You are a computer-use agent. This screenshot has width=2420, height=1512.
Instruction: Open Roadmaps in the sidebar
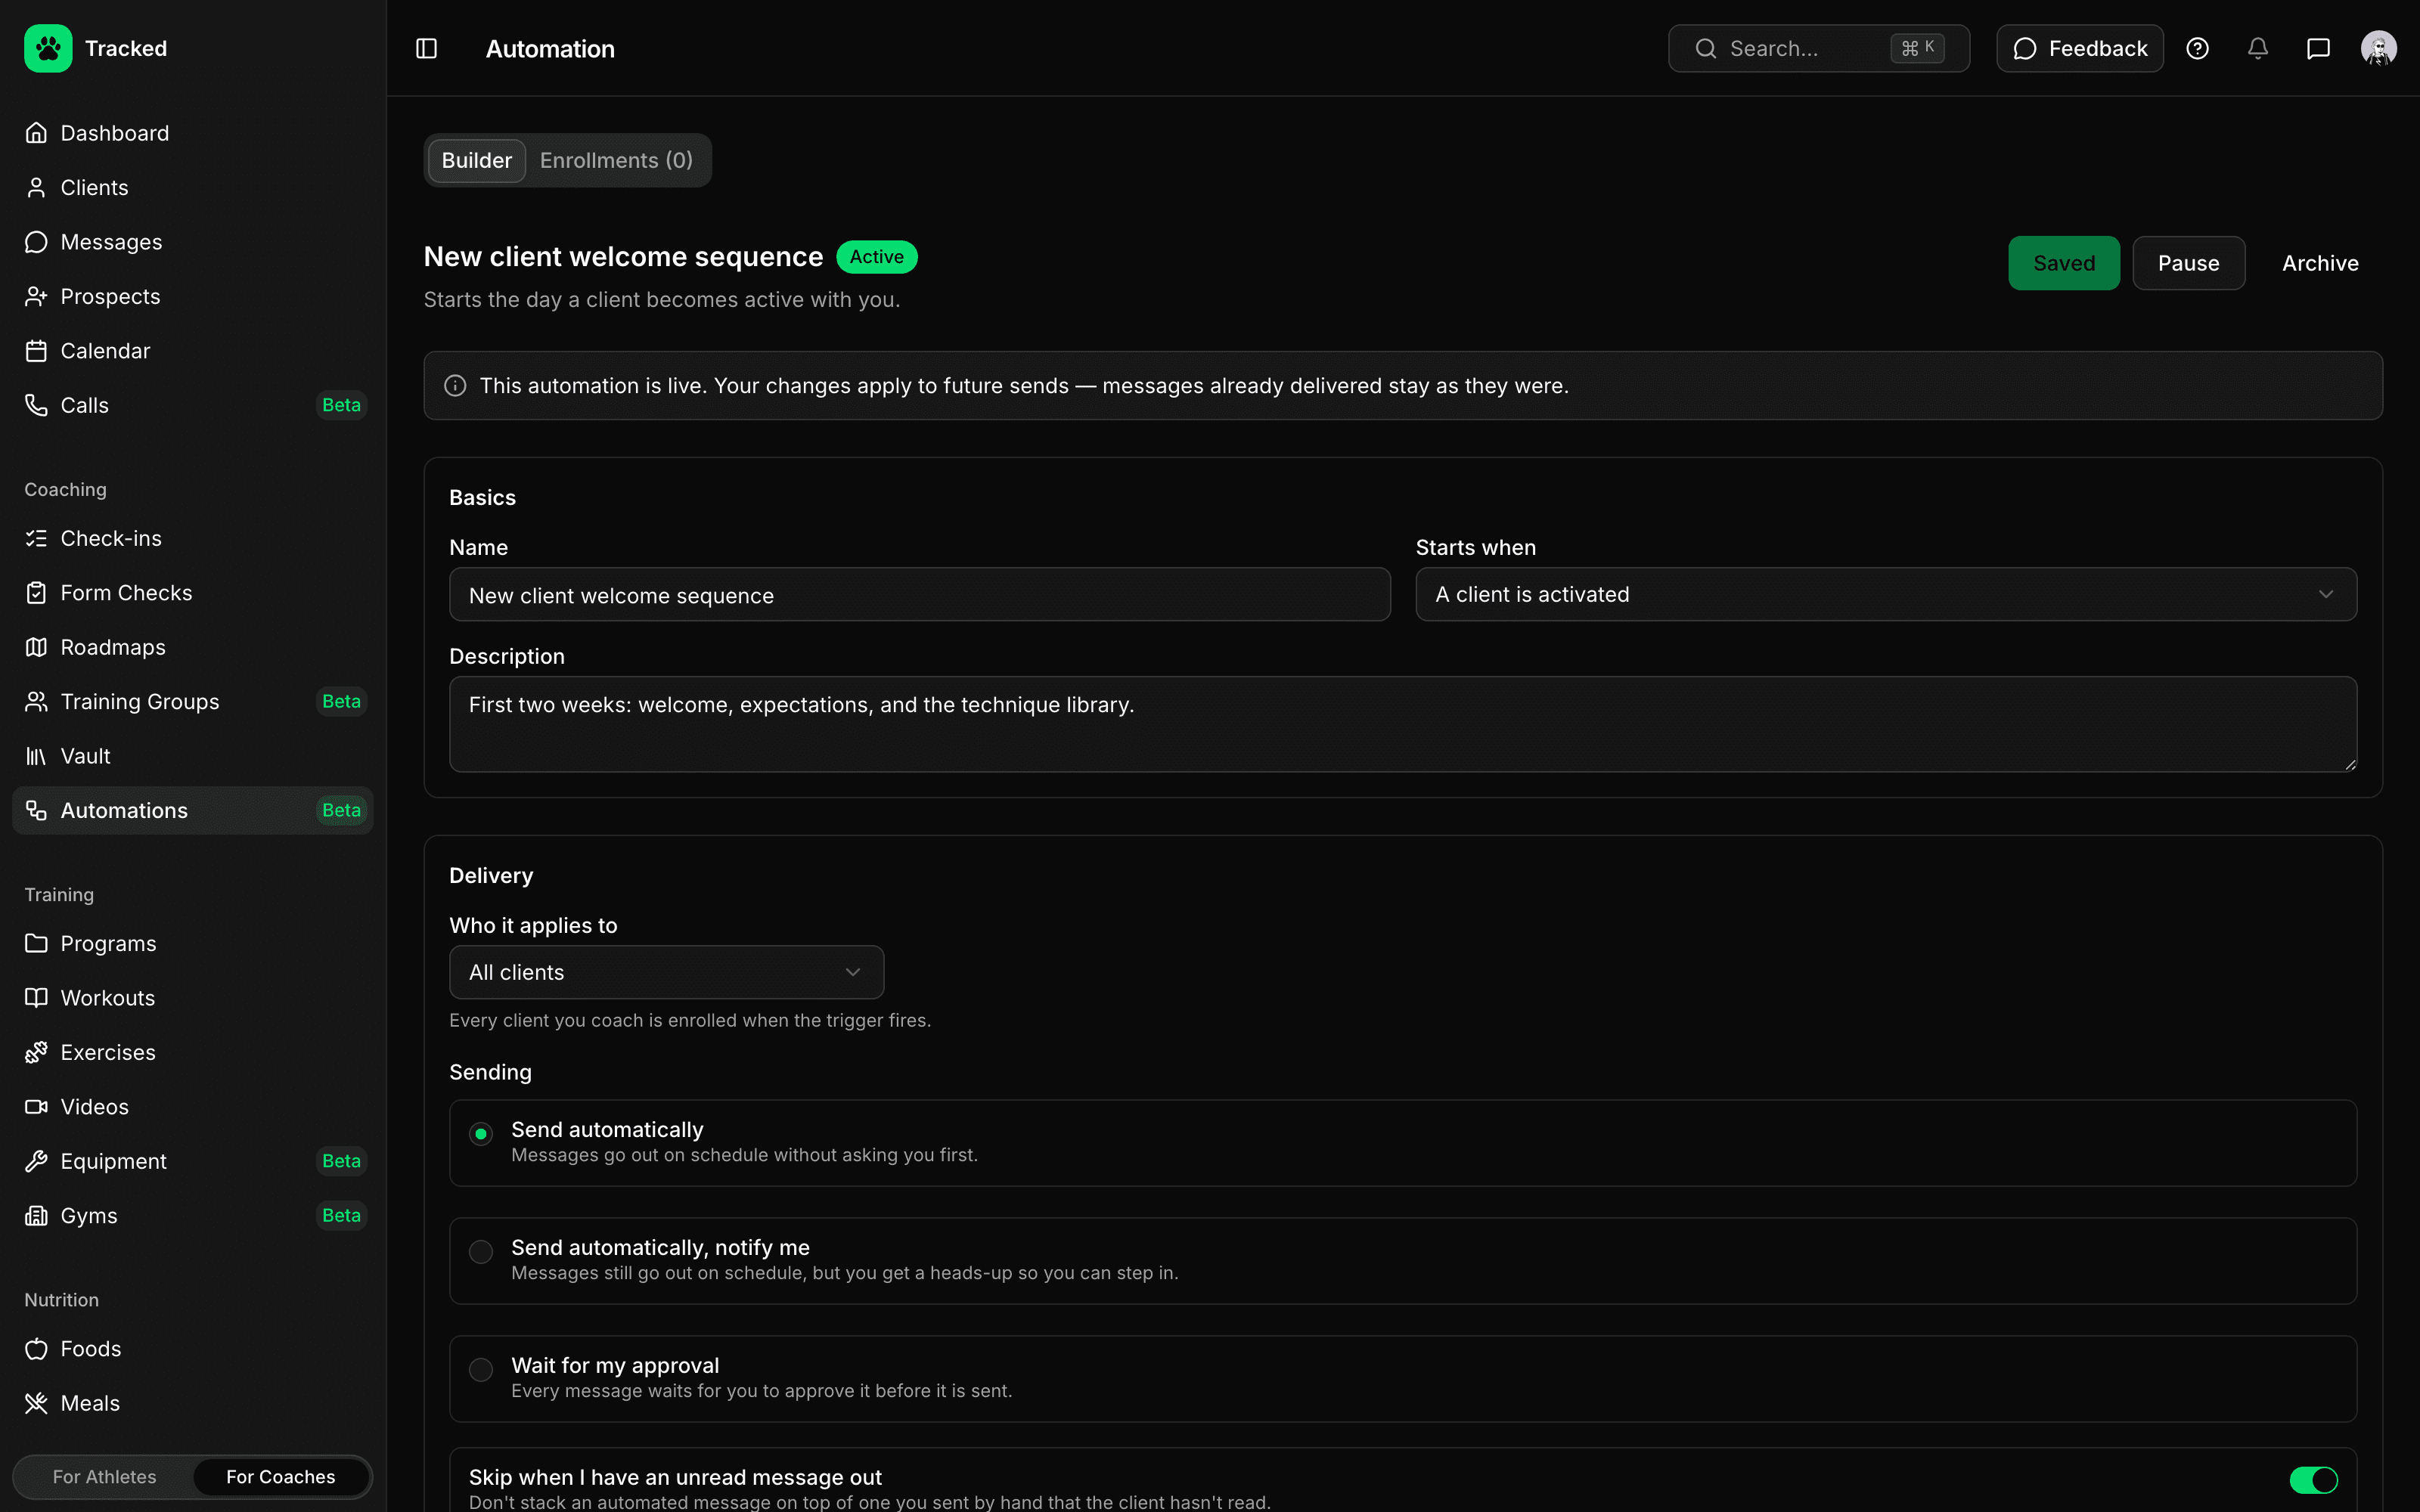coord(192,647)
